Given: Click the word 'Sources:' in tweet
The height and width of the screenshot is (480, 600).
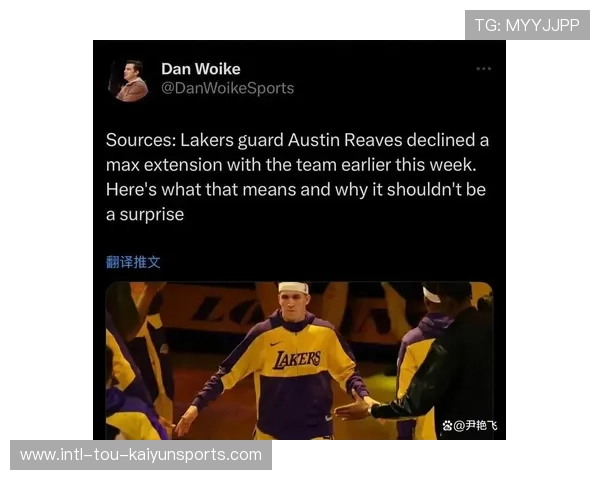Looking at the screenshot, I should click(141, 140).
